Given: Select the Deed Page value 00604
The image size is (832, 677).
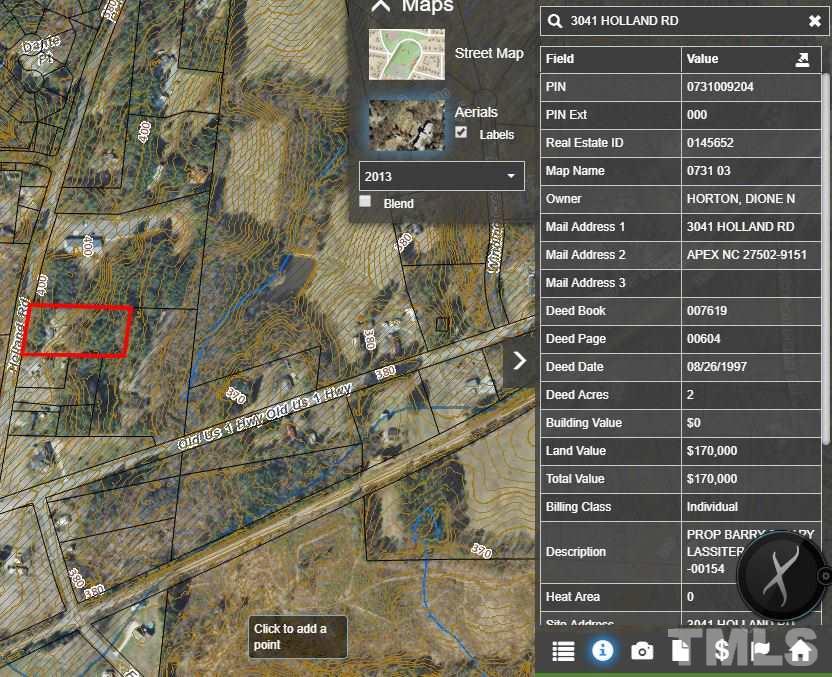Looking at the screenshot, I should (751, 339).
